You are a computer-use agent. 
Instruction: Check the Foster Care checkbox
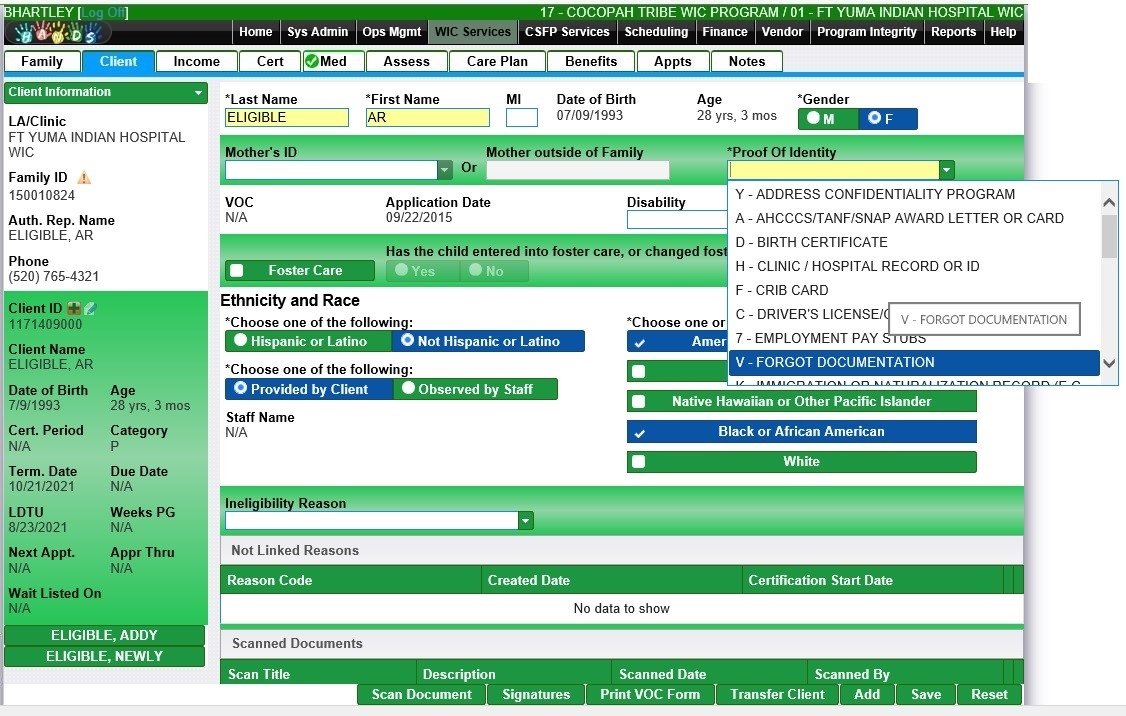pos(237,271)
